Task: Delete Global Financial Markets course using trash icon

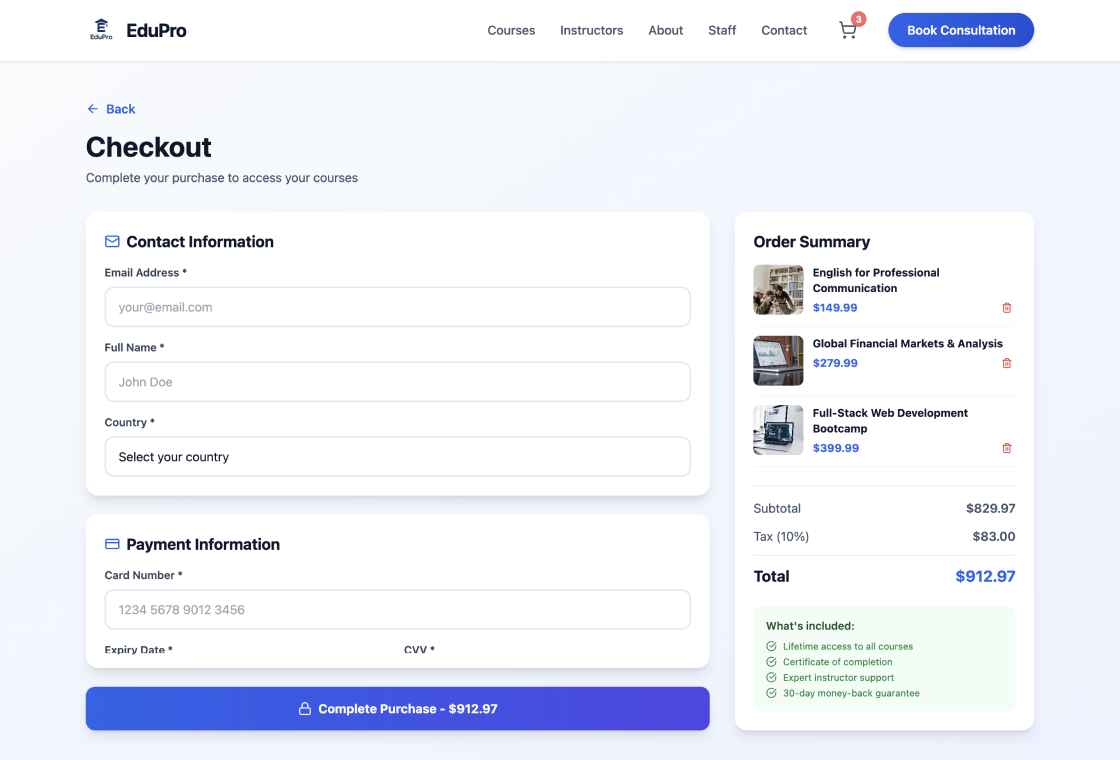Action: coord(1007,363)
